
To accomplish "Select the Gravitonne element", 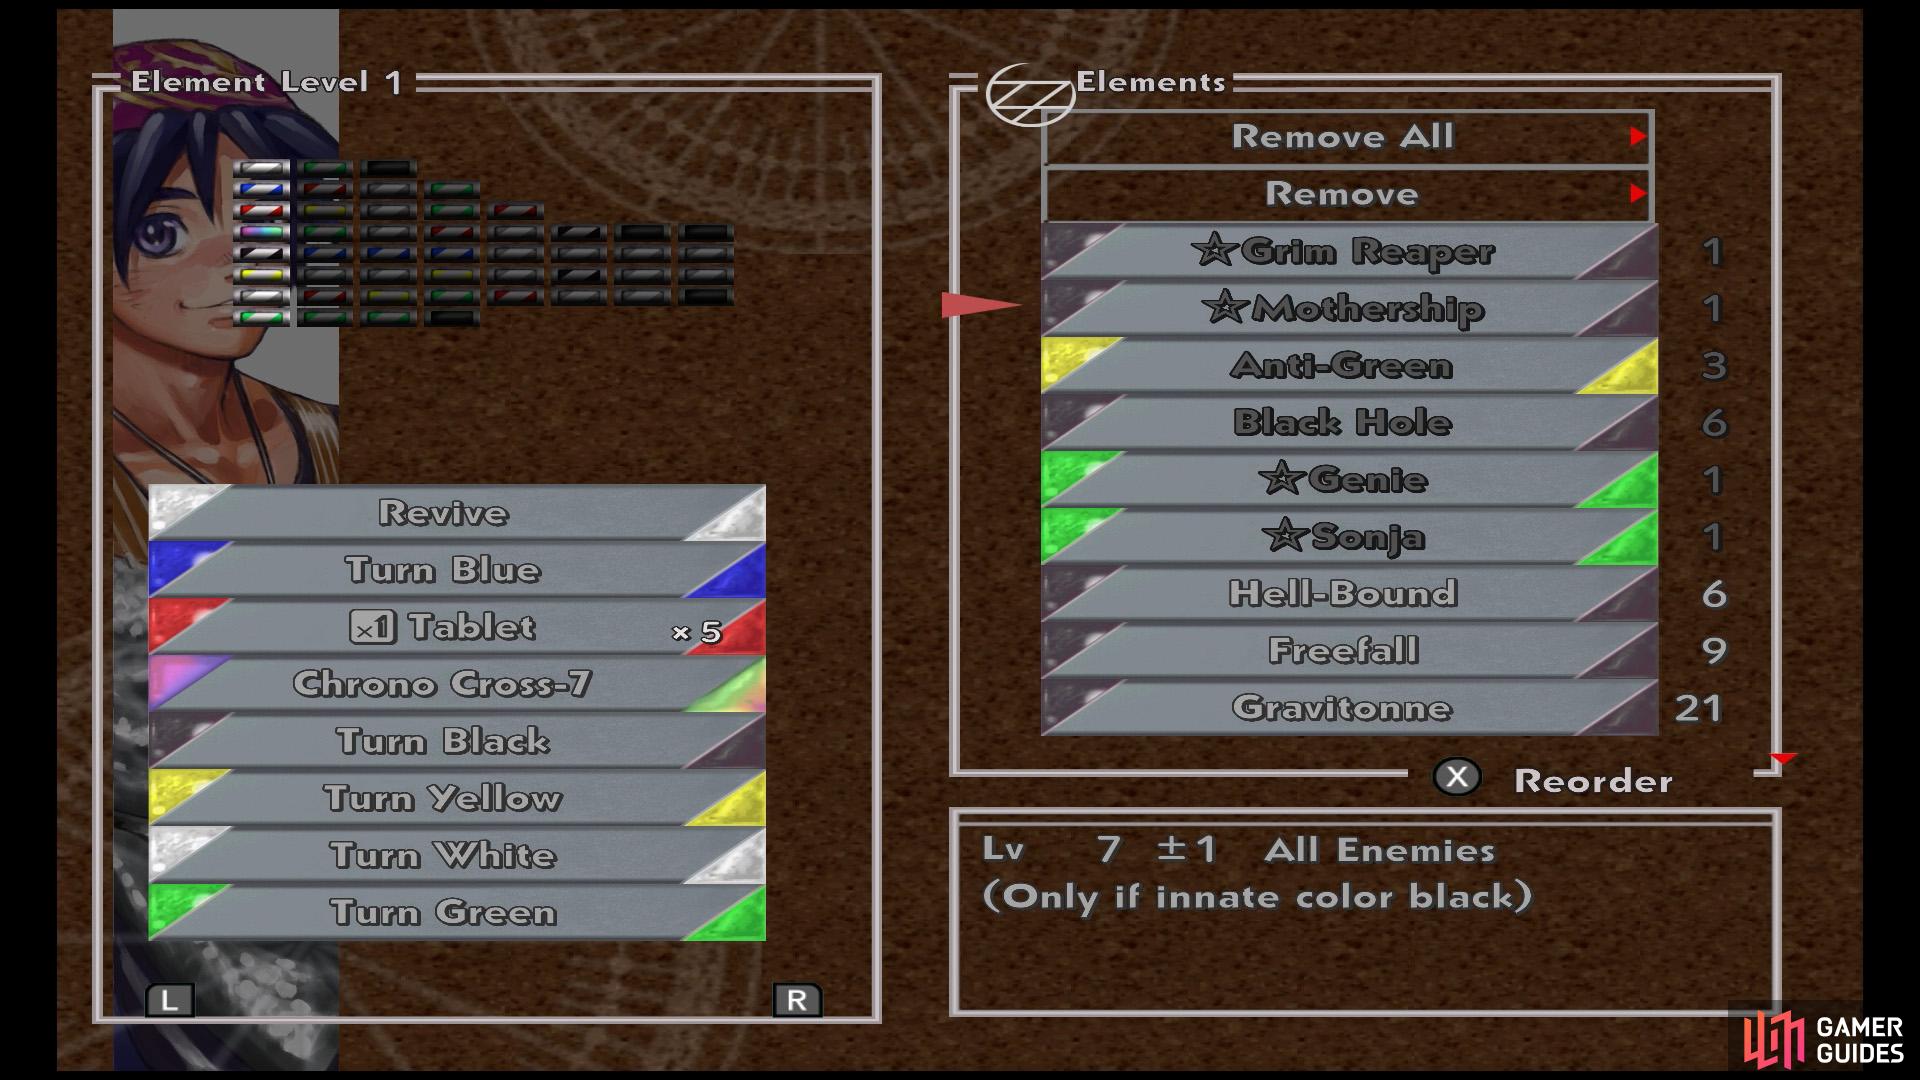I will [1341, 707].
